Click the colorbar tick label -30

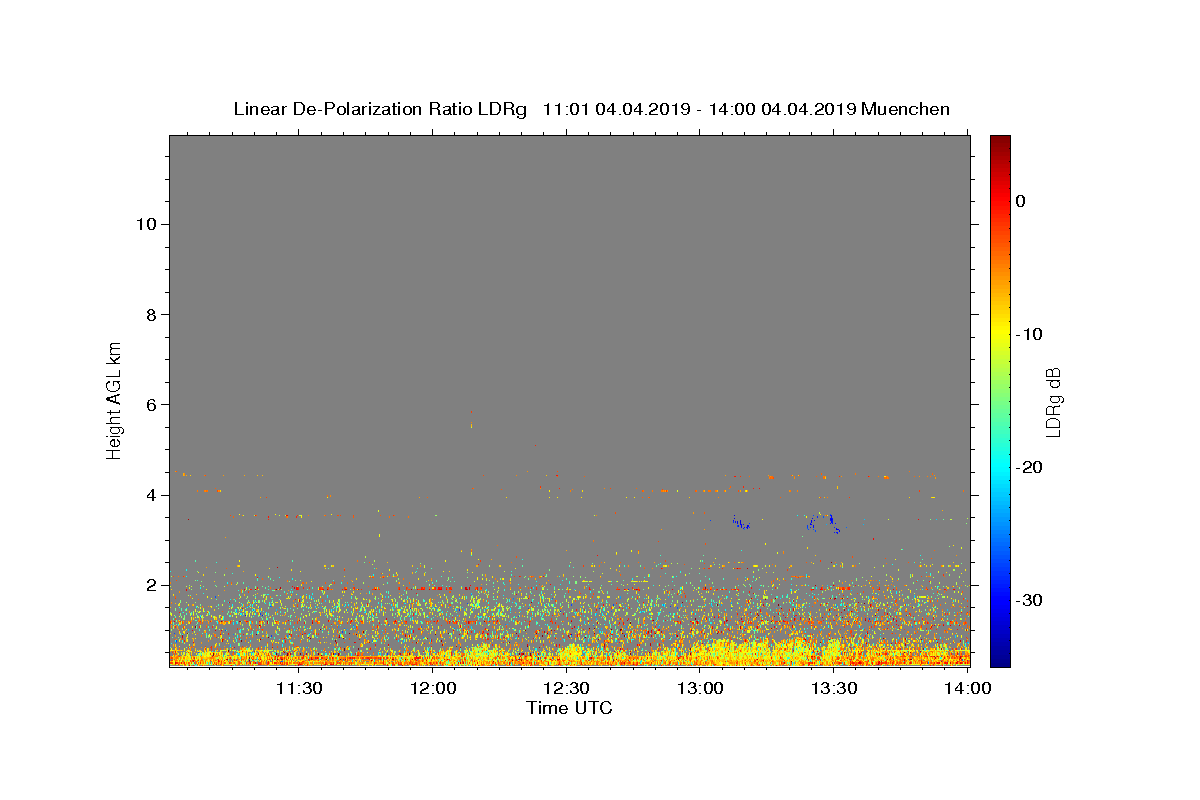point(1030,600)
